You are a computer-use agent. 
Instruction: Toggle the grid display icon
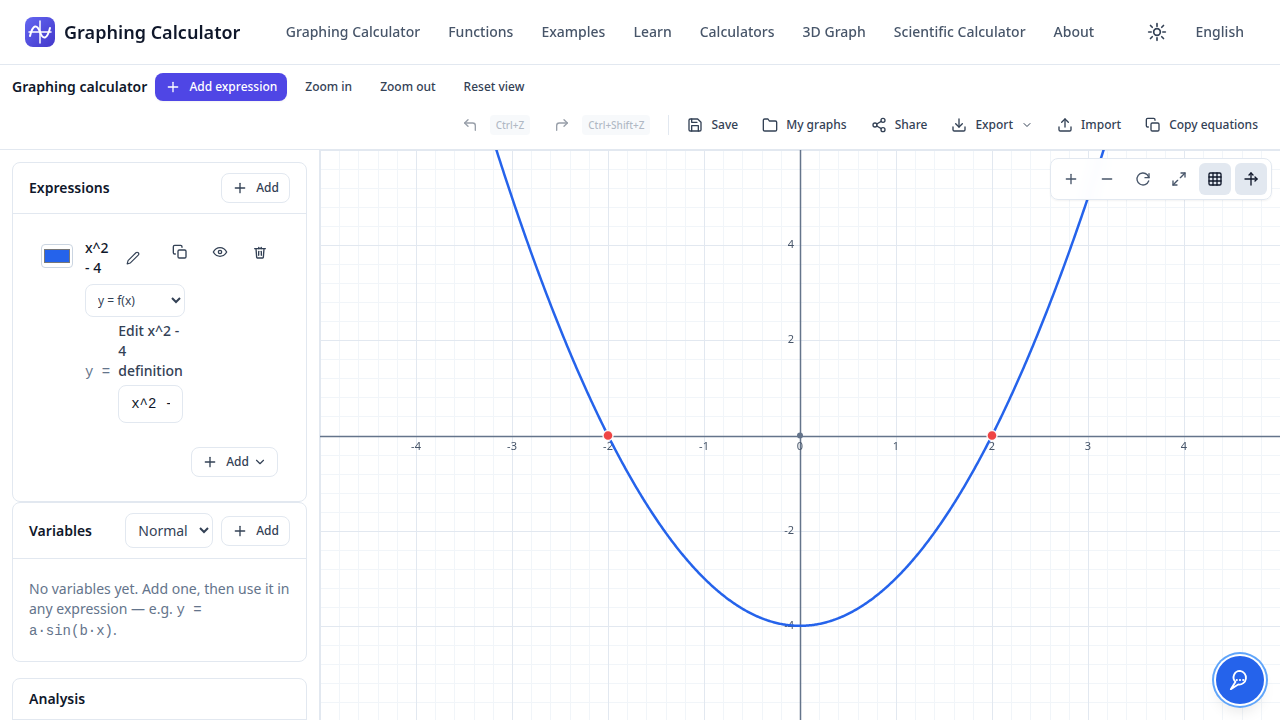pyautogui.click(x=1215, y=179)
